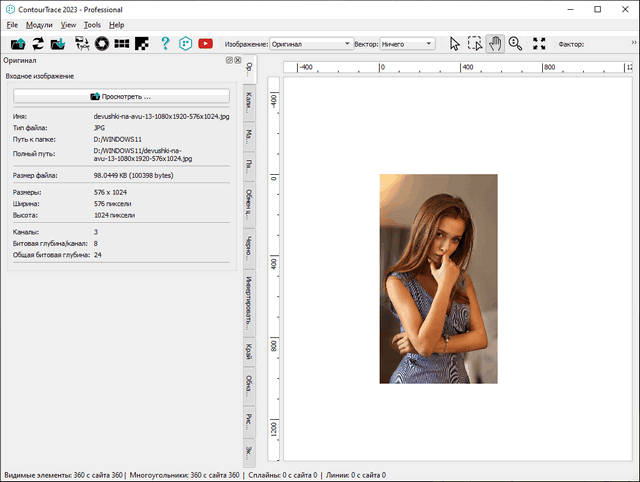The width and height of the screenshot is (640, 482).
Task: Click the D:/WINDOWS11 folder path value
Action: pyautogui.click(x=118, y=139)
